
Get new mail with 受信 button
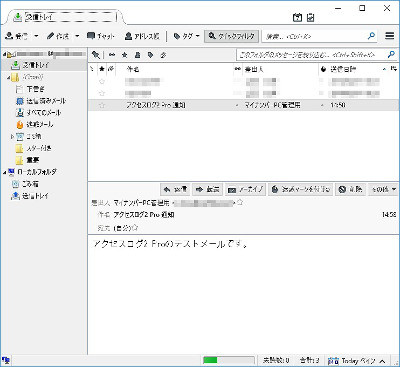pos(17,36)
